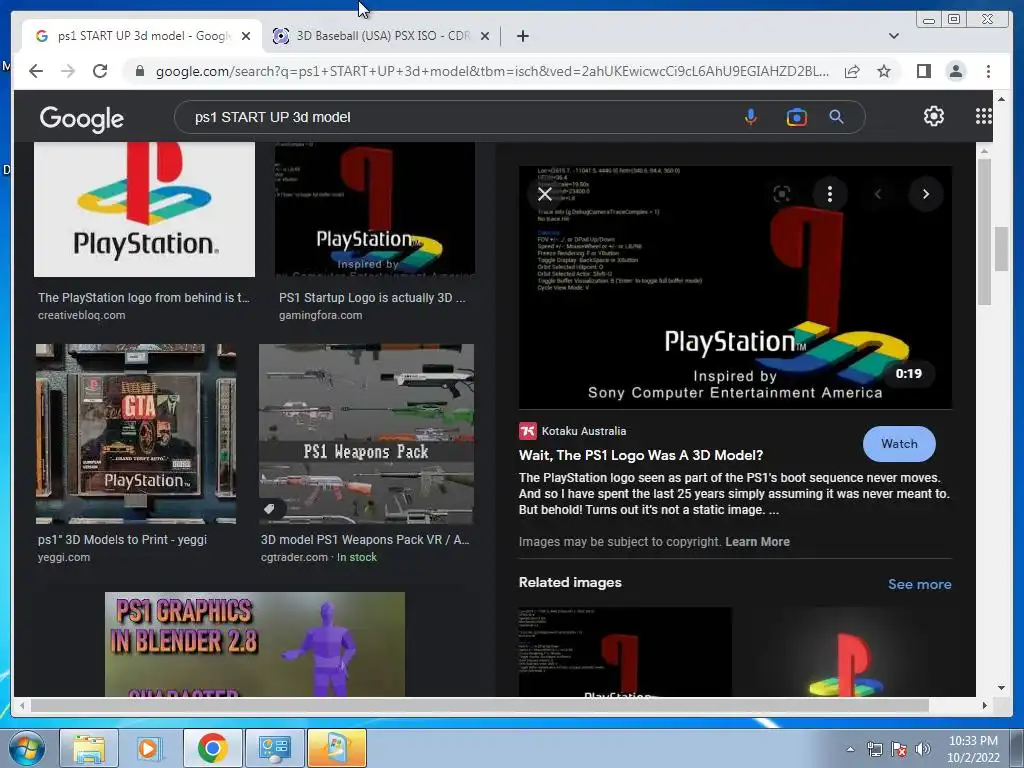Image resolution: width=1024 pixels, height=768 pixels.
Task: Click the 'ps1" 3D Models to Print - yeggi' caption
Action: coord(122,539)
